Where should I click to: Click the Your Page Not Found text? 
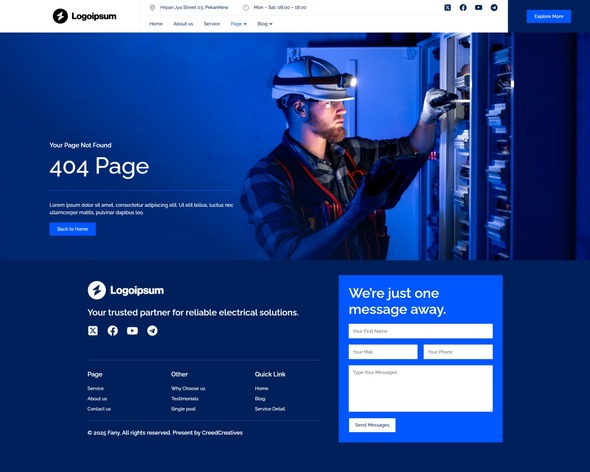pyautogui.click(x=80, y=145)
